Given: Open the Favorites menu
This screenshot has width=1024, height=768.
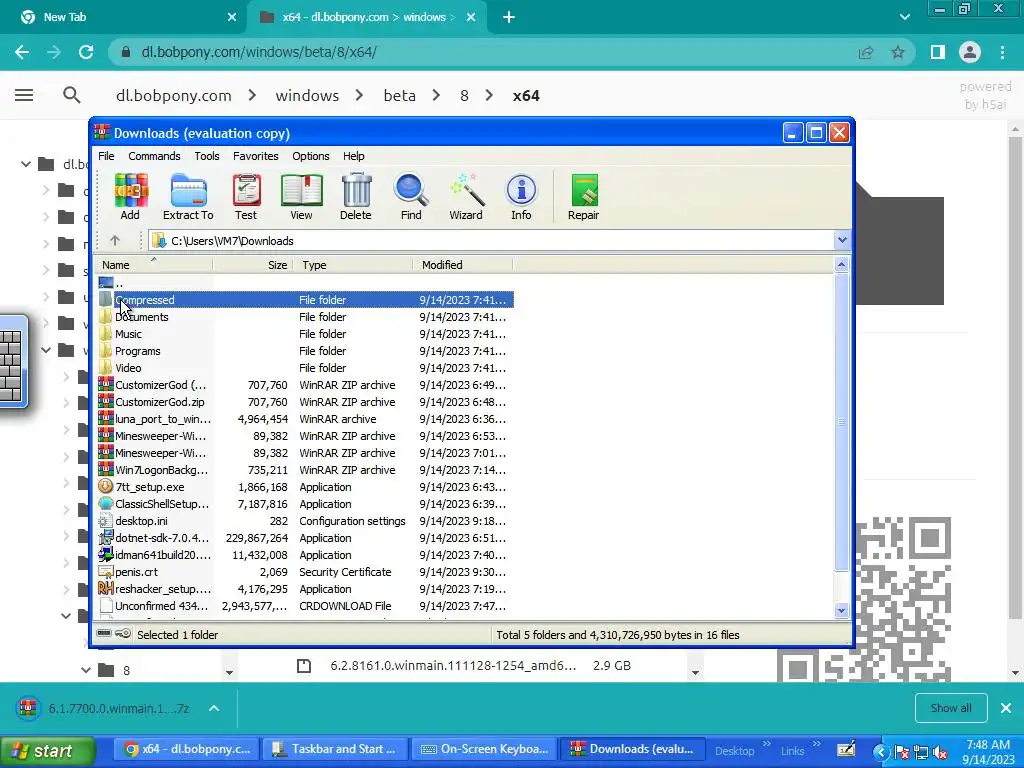Looking at the screenshot, I should 255,156.
